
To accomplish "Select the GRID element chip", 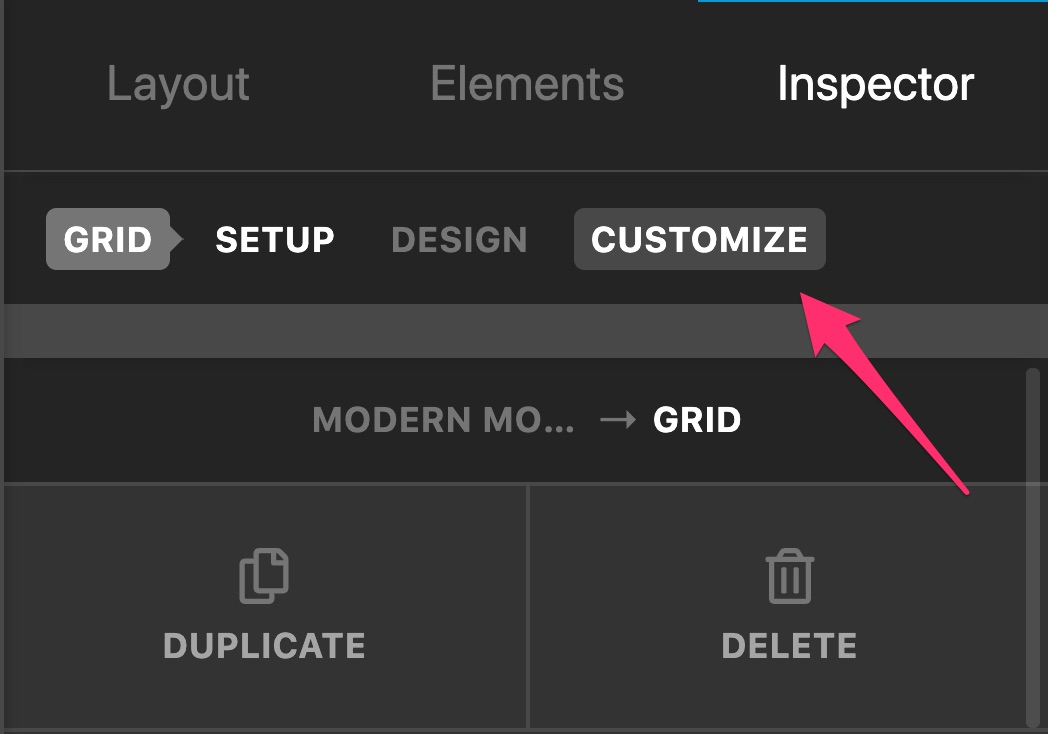I will tap(108, 239).
